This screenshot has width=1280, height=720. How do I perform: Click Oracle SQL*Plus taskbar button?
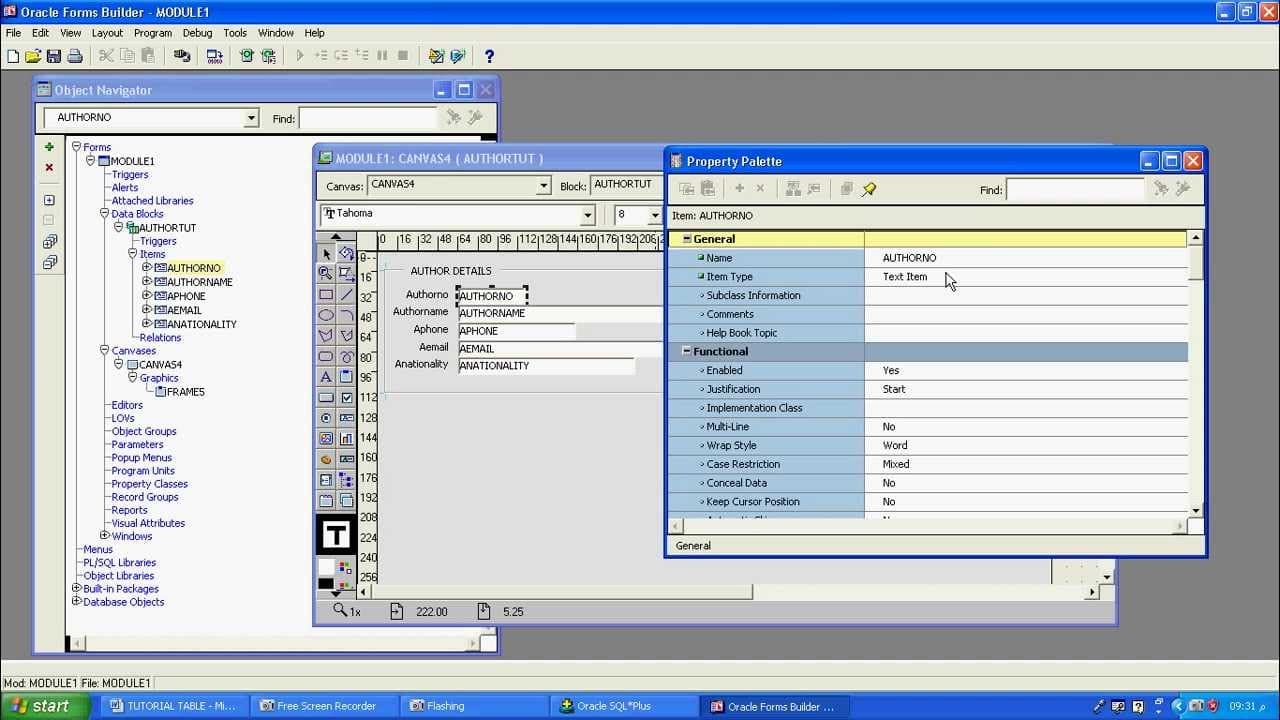(613, 706)
